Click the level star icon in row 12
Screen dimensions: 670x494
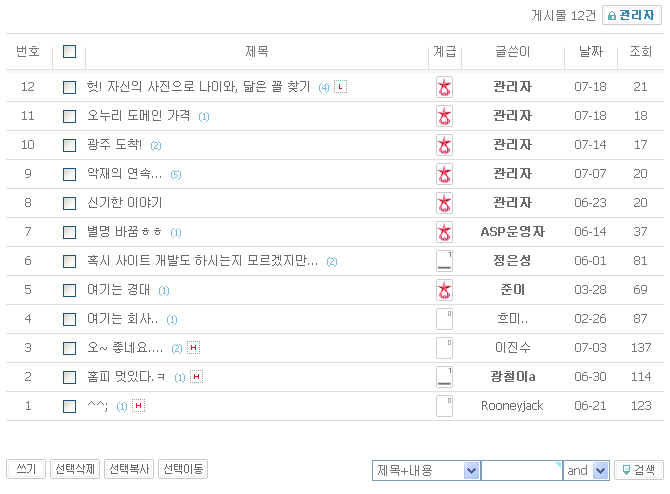pyautogui.click(x=444, y=87)
